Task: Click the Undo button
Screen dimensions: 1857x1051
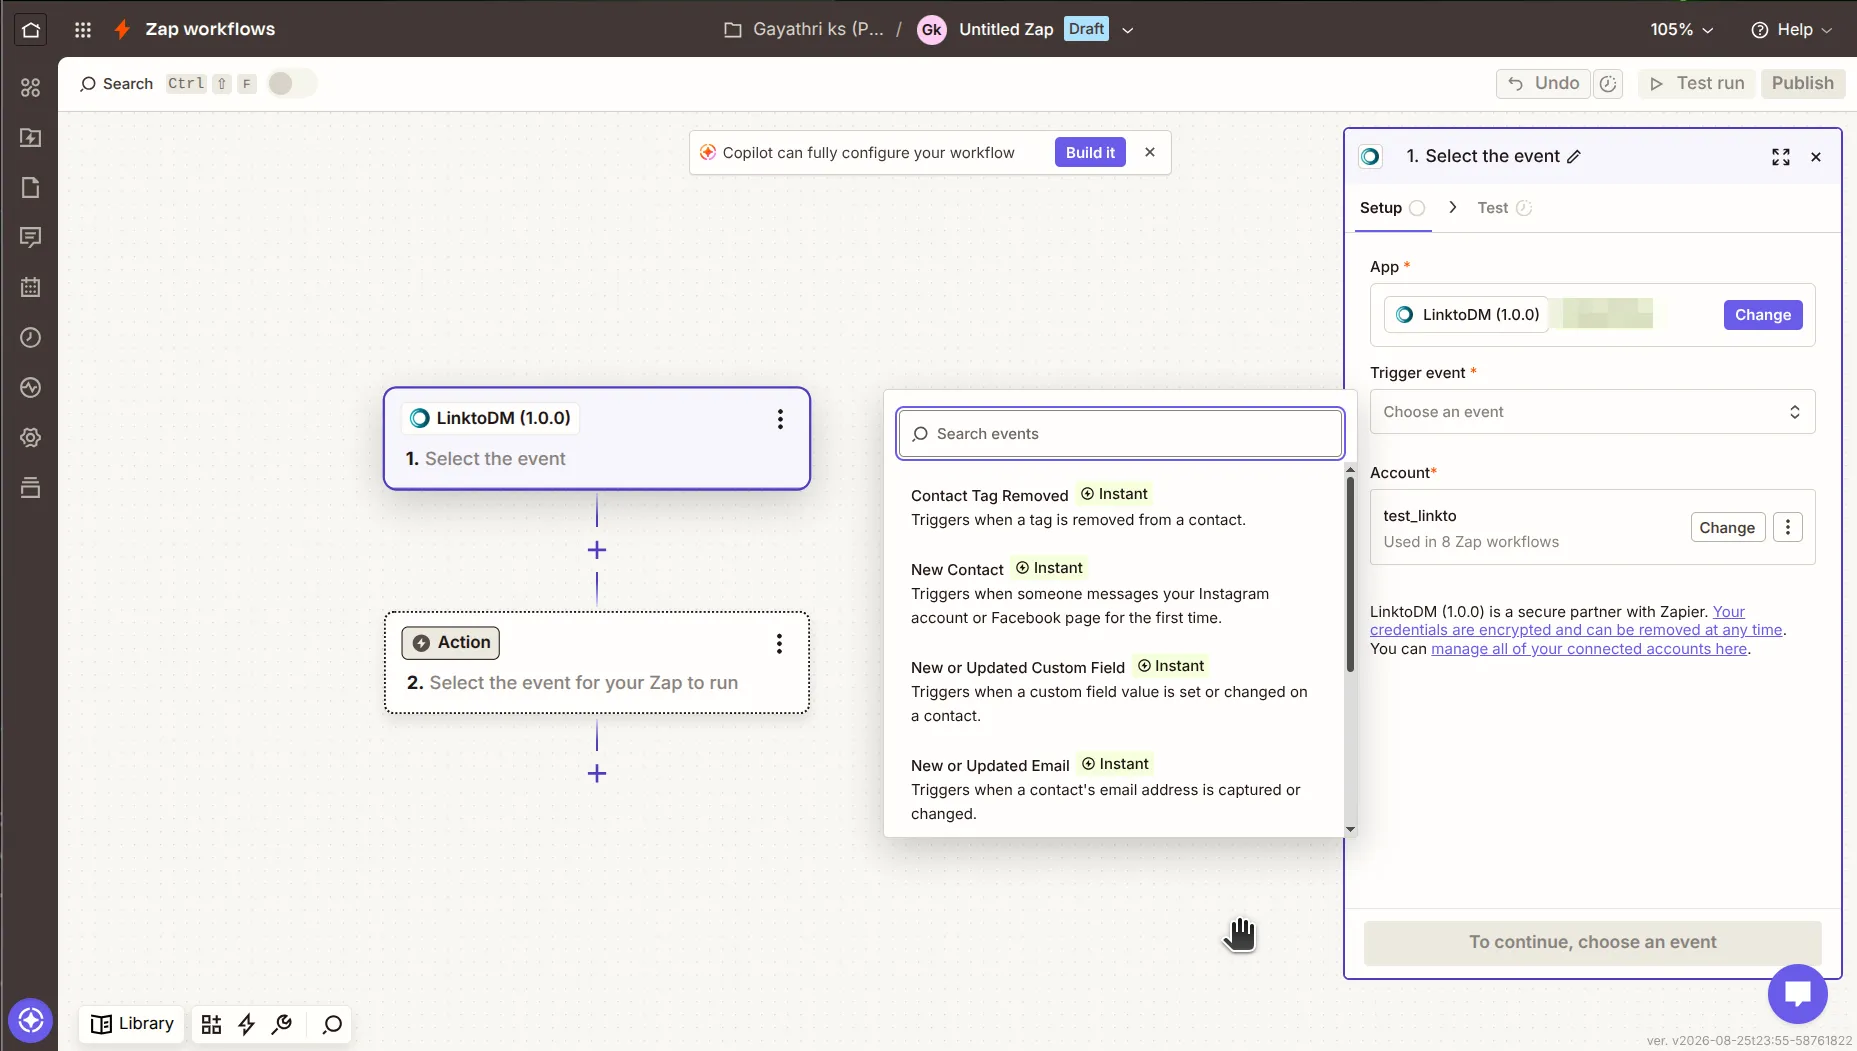Action: tap(1543, 84)
